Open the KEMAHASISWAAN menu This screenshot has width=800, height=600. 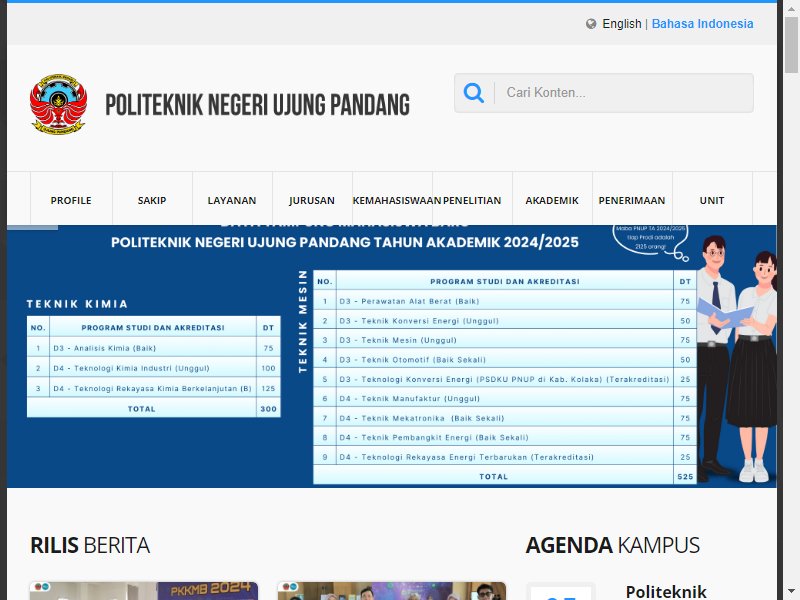392,200
